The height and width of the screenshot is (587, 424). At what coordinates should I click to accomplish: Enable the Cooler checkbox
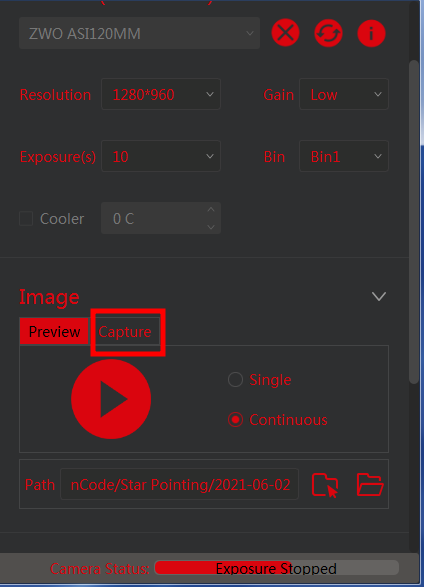pyautogui.click(x=26, y=219)
